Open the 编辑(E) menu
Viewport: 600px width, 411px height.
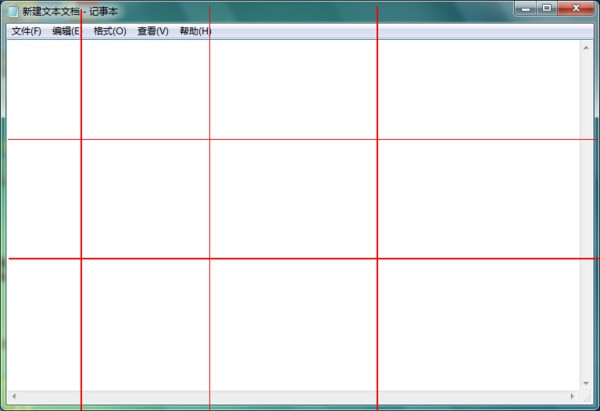(66, 31)
